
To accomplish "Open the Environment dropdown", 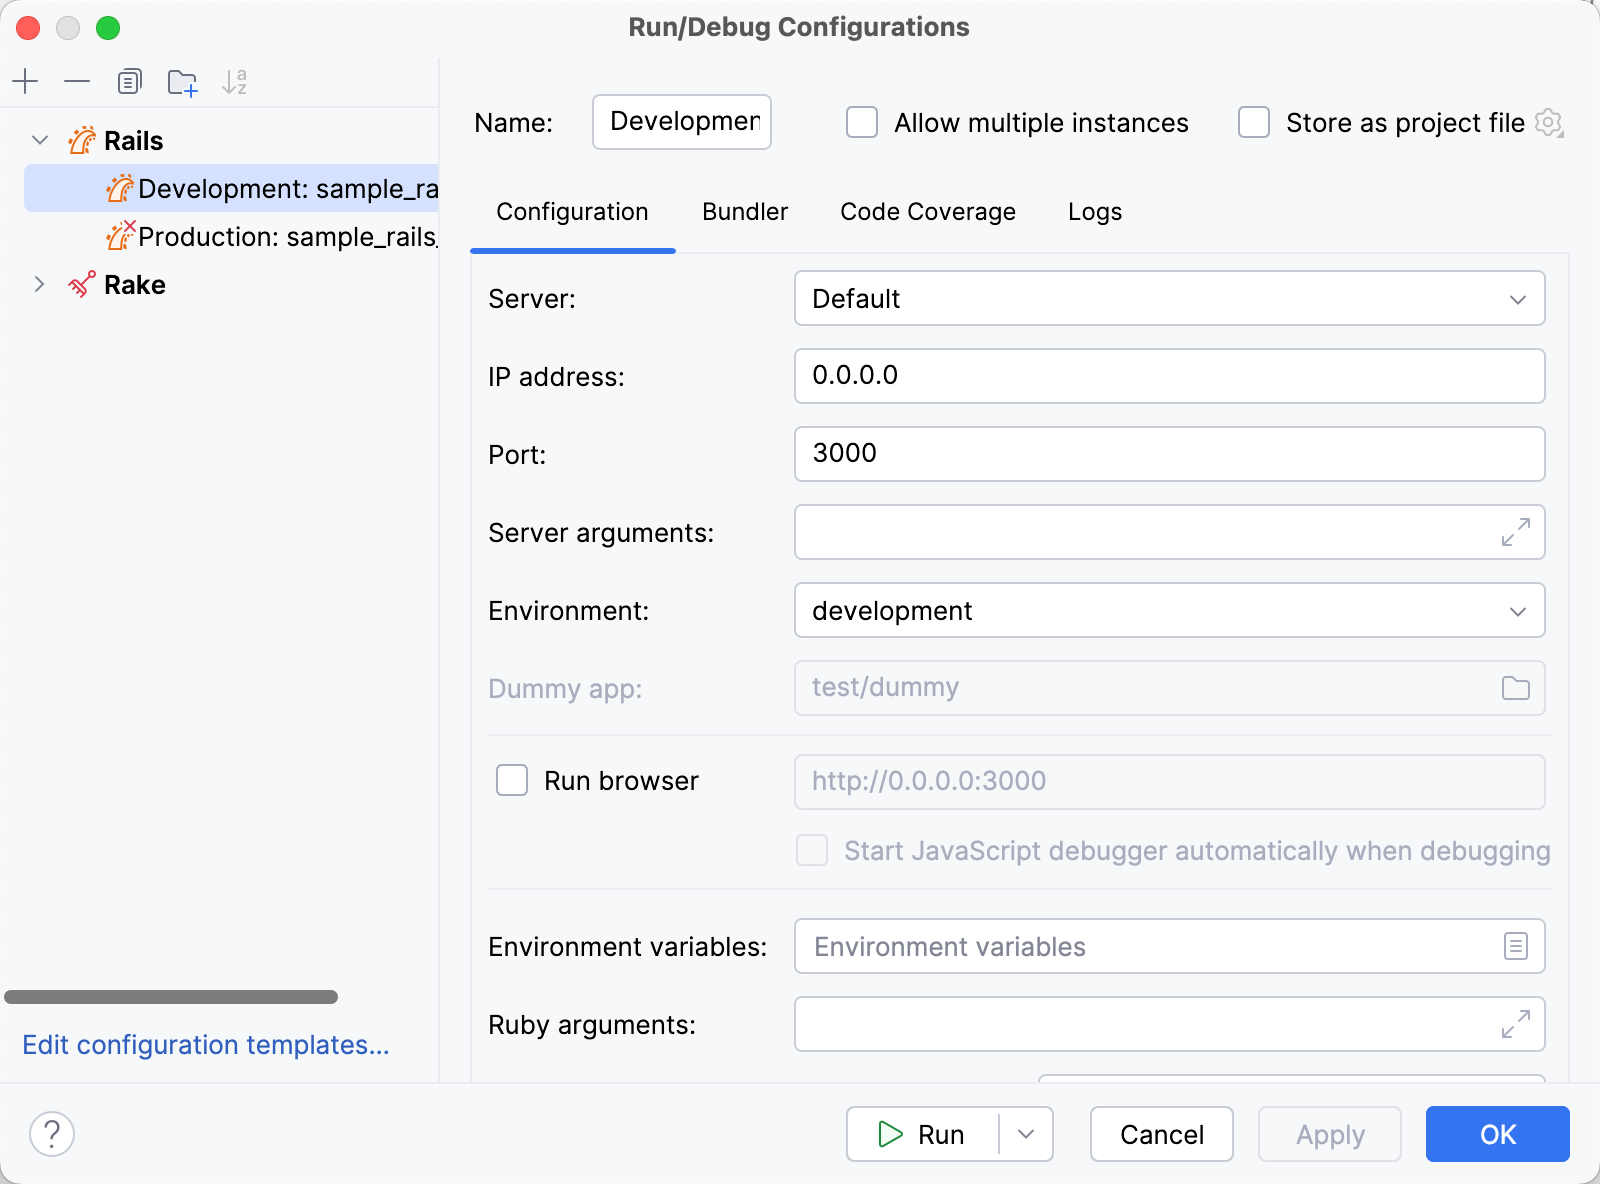I will click(1519, 611).
